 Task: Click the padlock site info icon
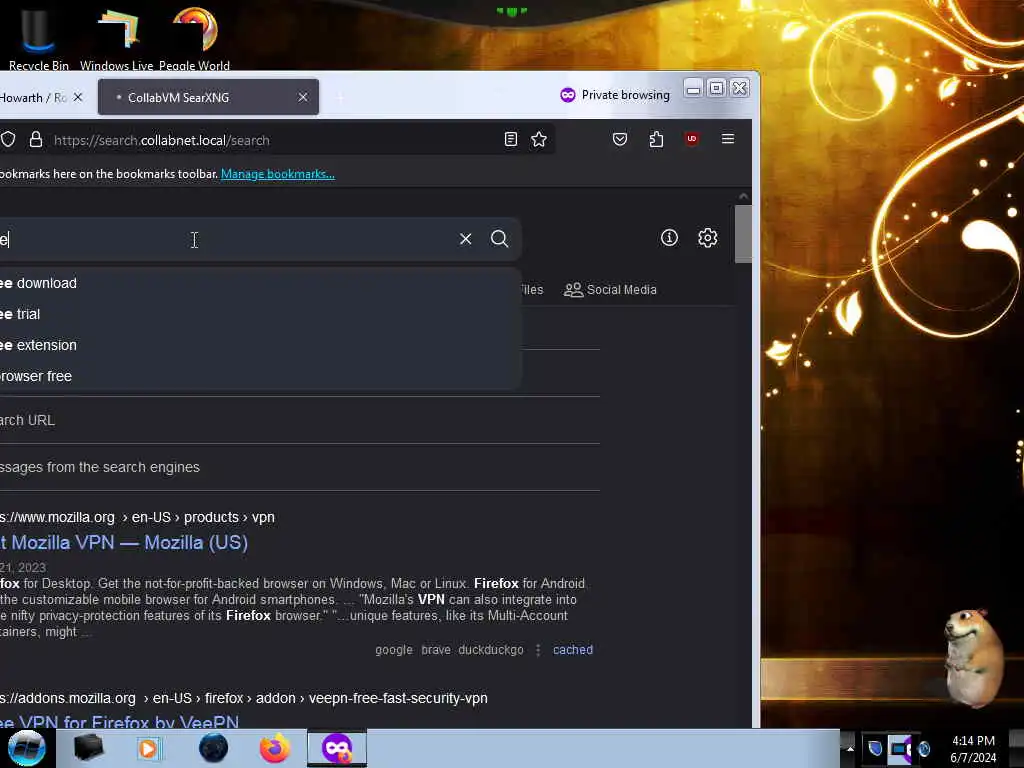point(36,139)
